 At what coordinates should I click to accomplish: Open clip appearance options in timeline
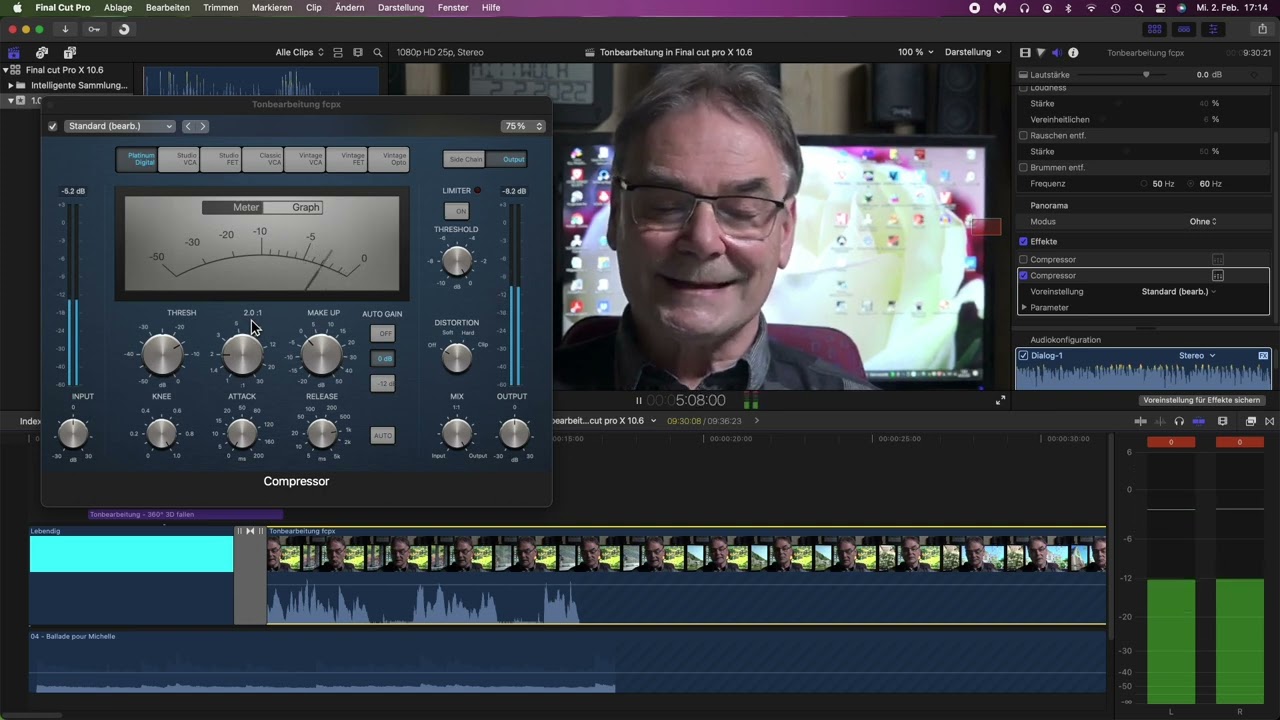(x=1222, y=421)
